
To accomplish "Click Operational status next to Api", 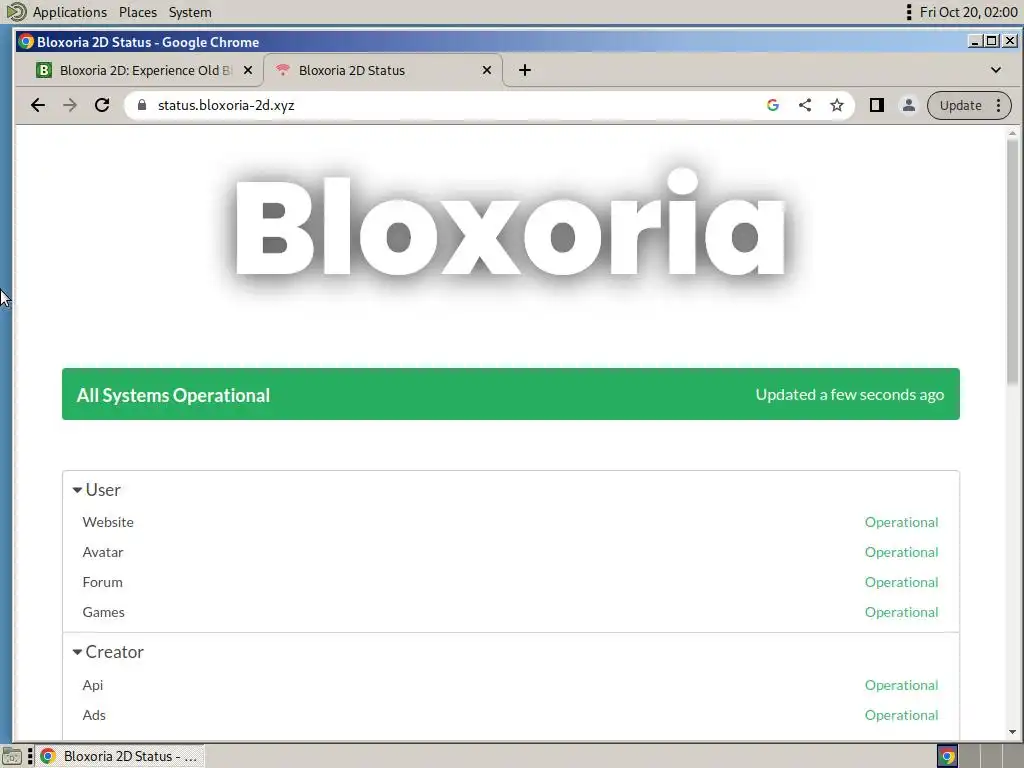I will (901, 685).
